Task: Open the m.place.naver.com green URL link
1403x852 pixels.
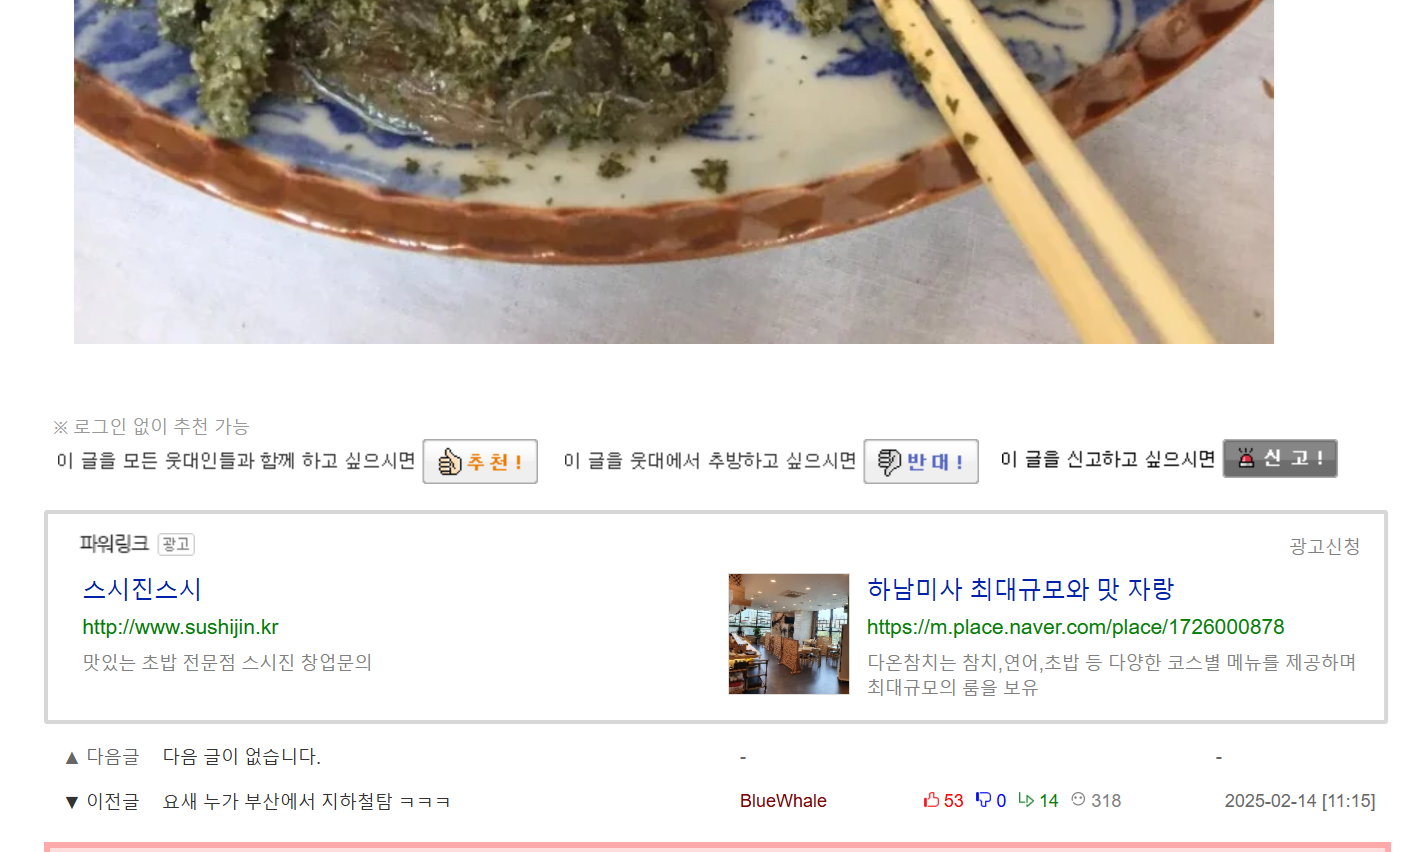Action: (x=1076, y=627)
